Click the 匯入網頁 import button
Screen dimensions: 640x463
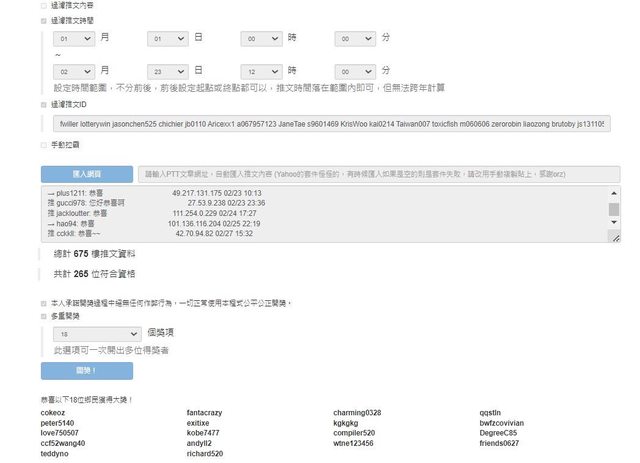click(86, 173)
